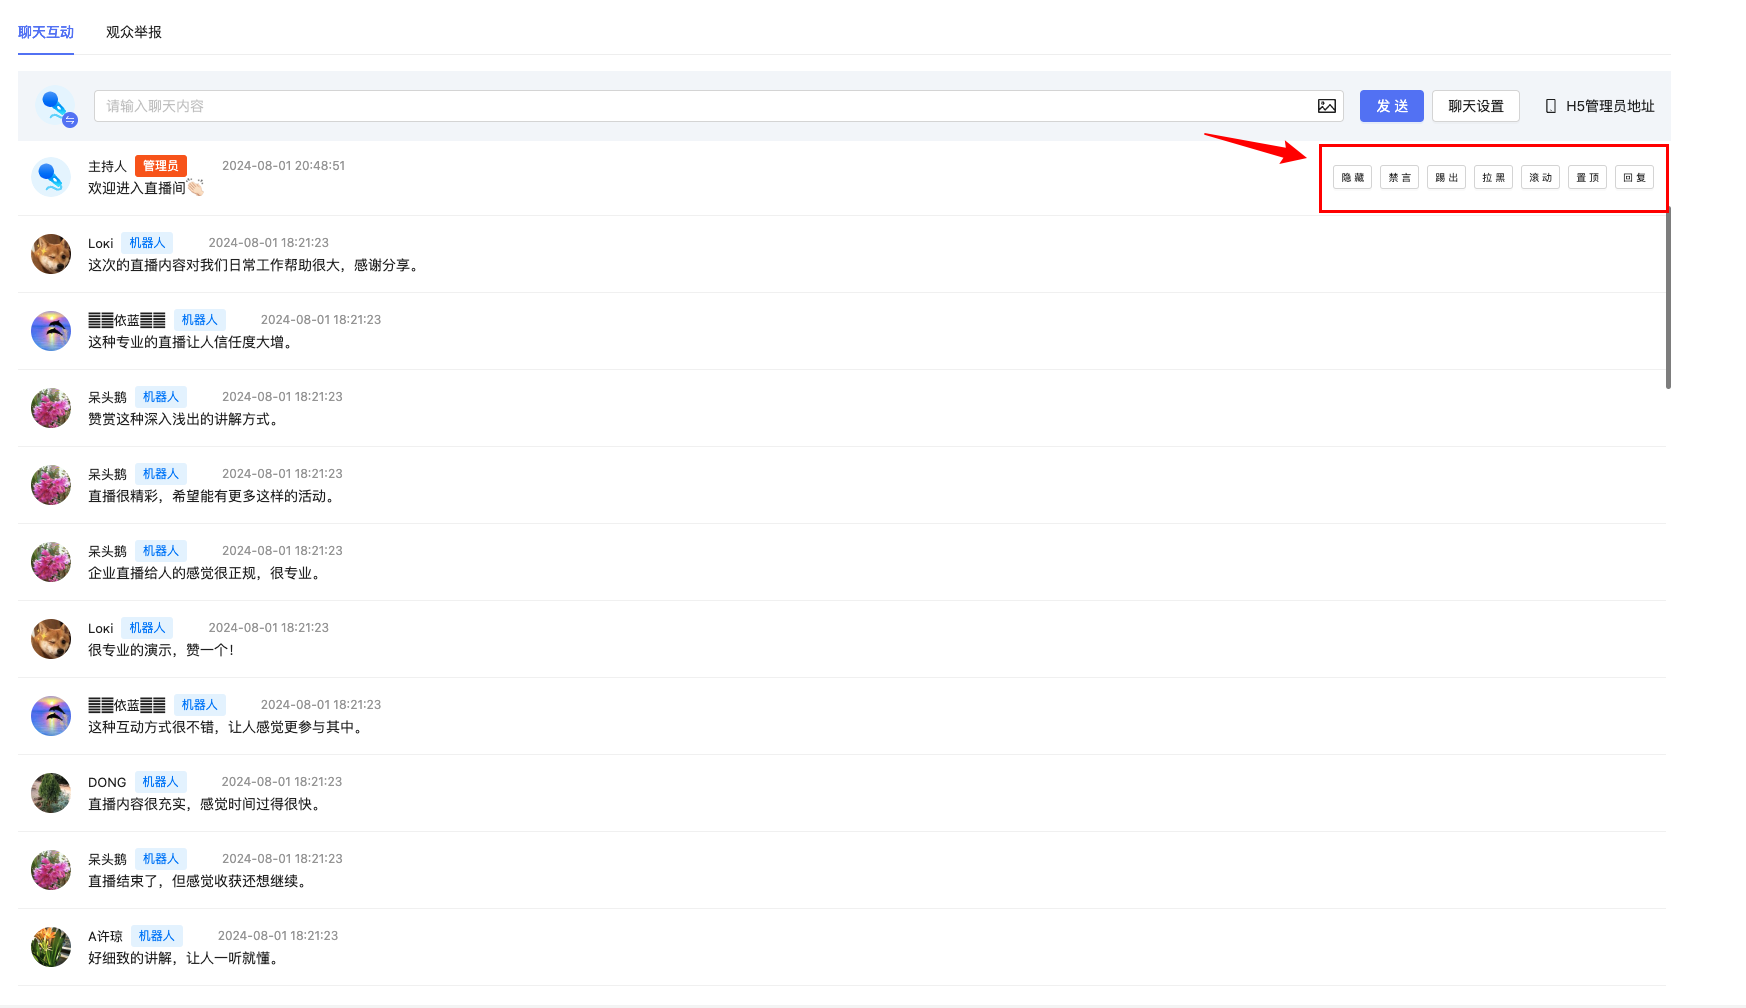Reply to the message with 回复
The width and height of the screenshot is (1746, 1008).
(x=1634, y=178)
